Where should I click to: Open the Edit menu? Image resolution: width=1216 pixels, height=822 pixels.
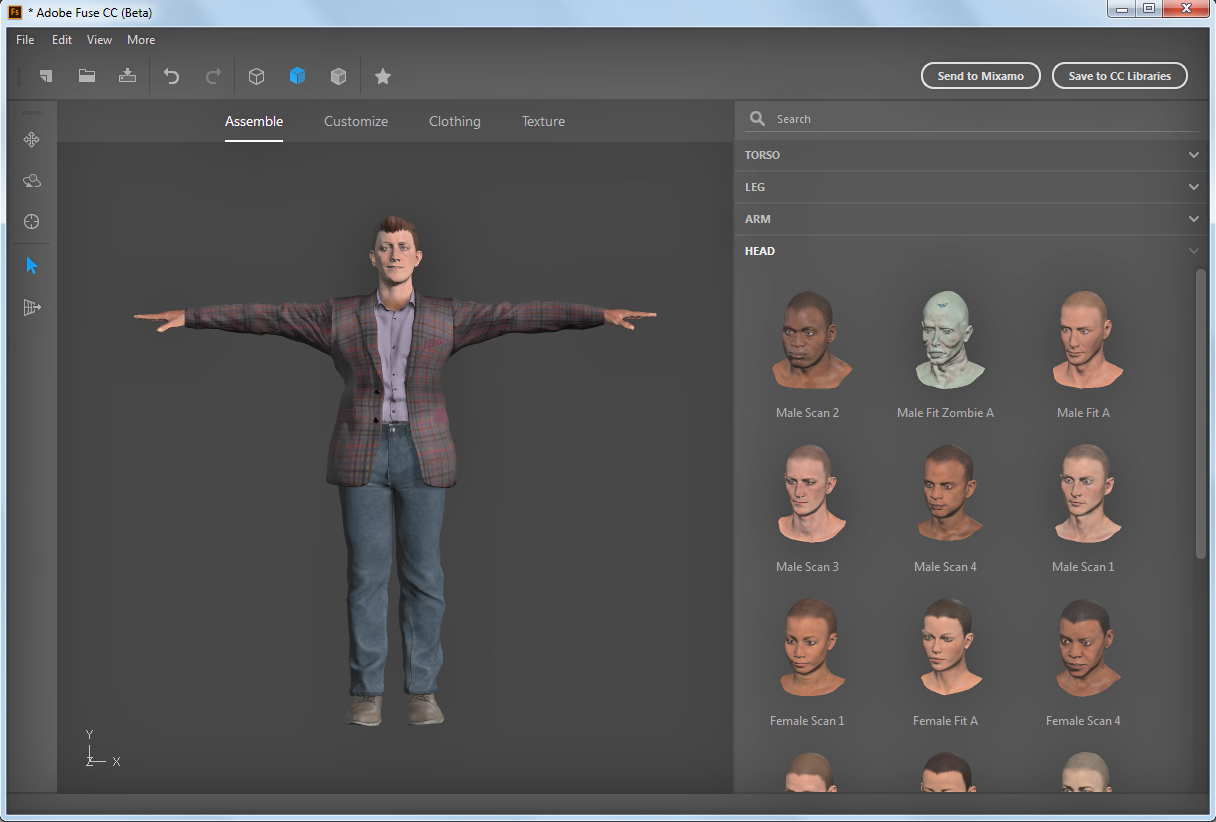62,40
